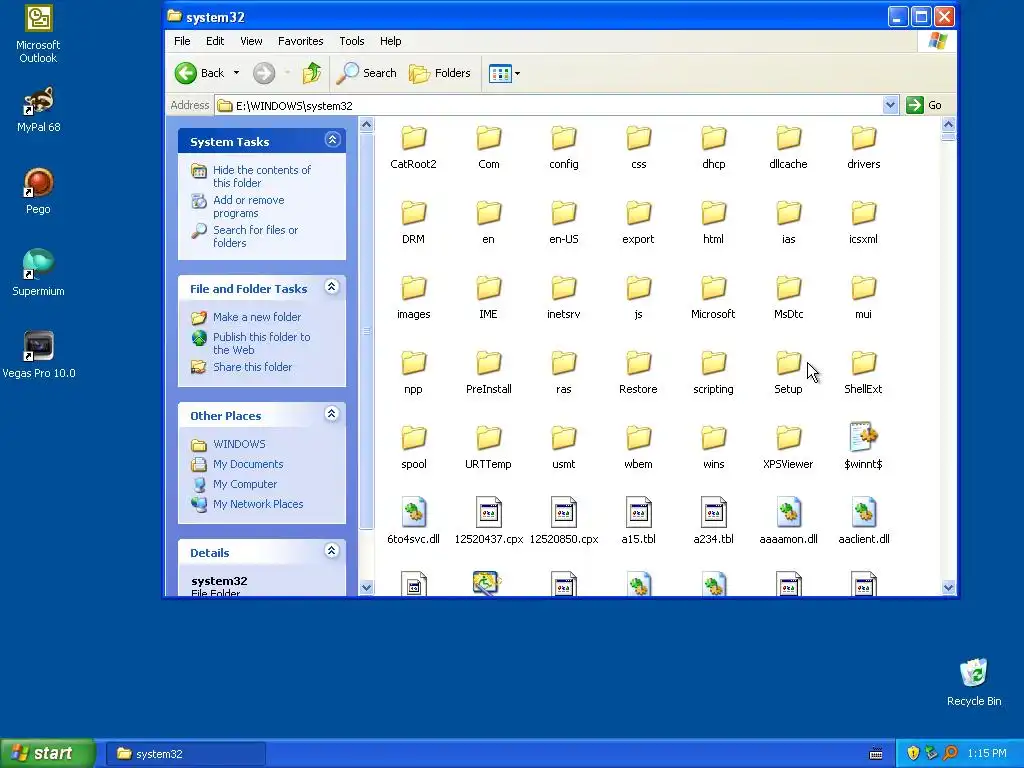Image resolution: width=1024 pixels, height=768 pixels.
Task: Open the File menu
Action: tap(182, 41)
